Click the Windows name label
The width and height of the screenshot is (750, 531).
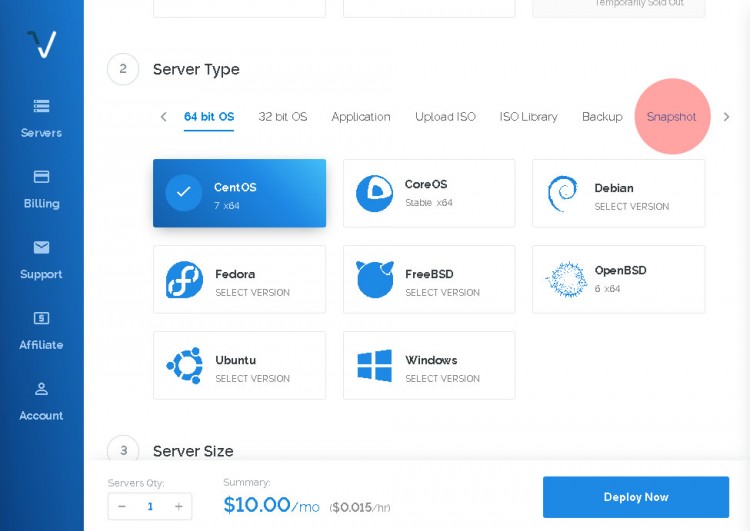(x=431, y=360)
